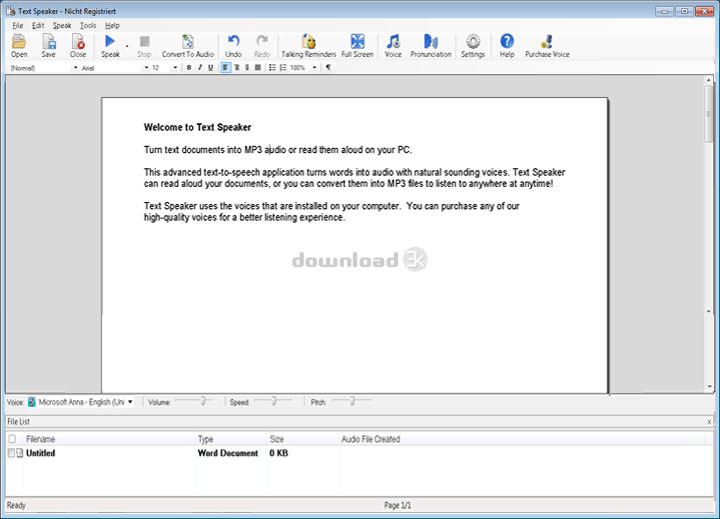Toggle underline formatting
This screenshot has height=519, width=720.
coord(210,68)
